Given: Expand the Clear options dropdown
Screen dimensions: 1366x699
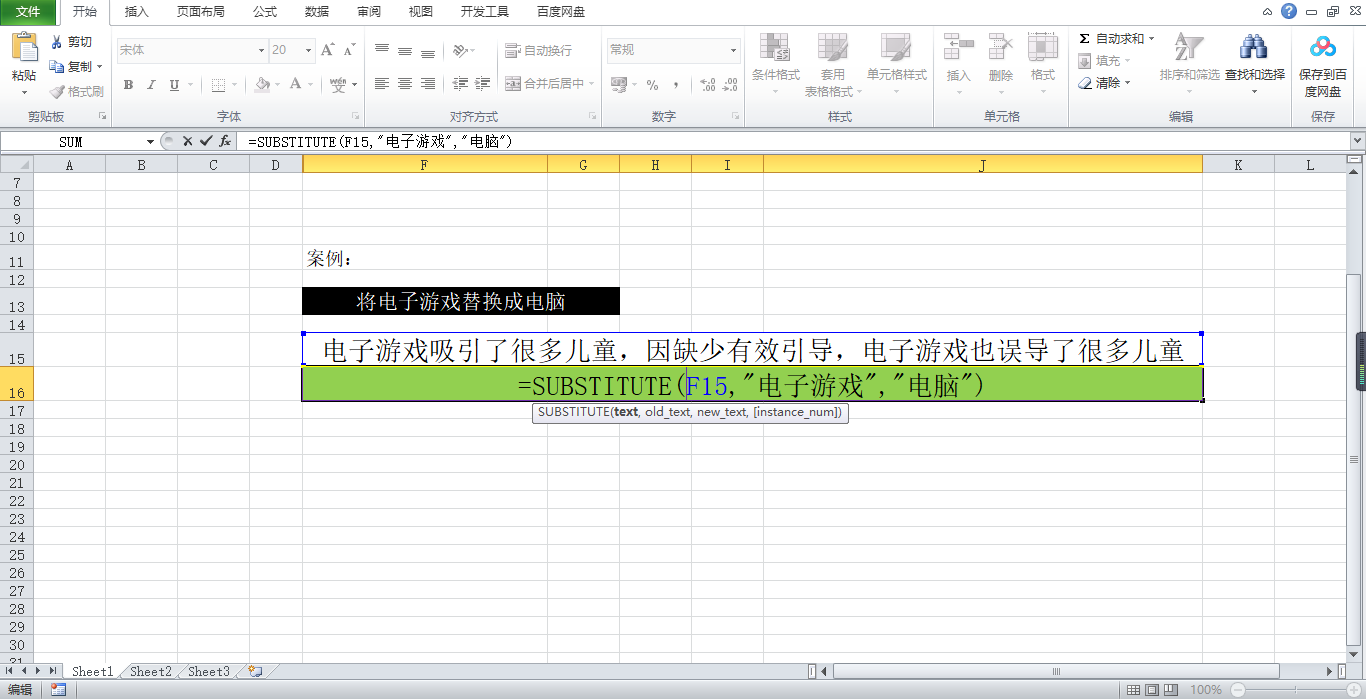Looking at the screenshot, I should pyautogui.click(x=1127, y=83).
